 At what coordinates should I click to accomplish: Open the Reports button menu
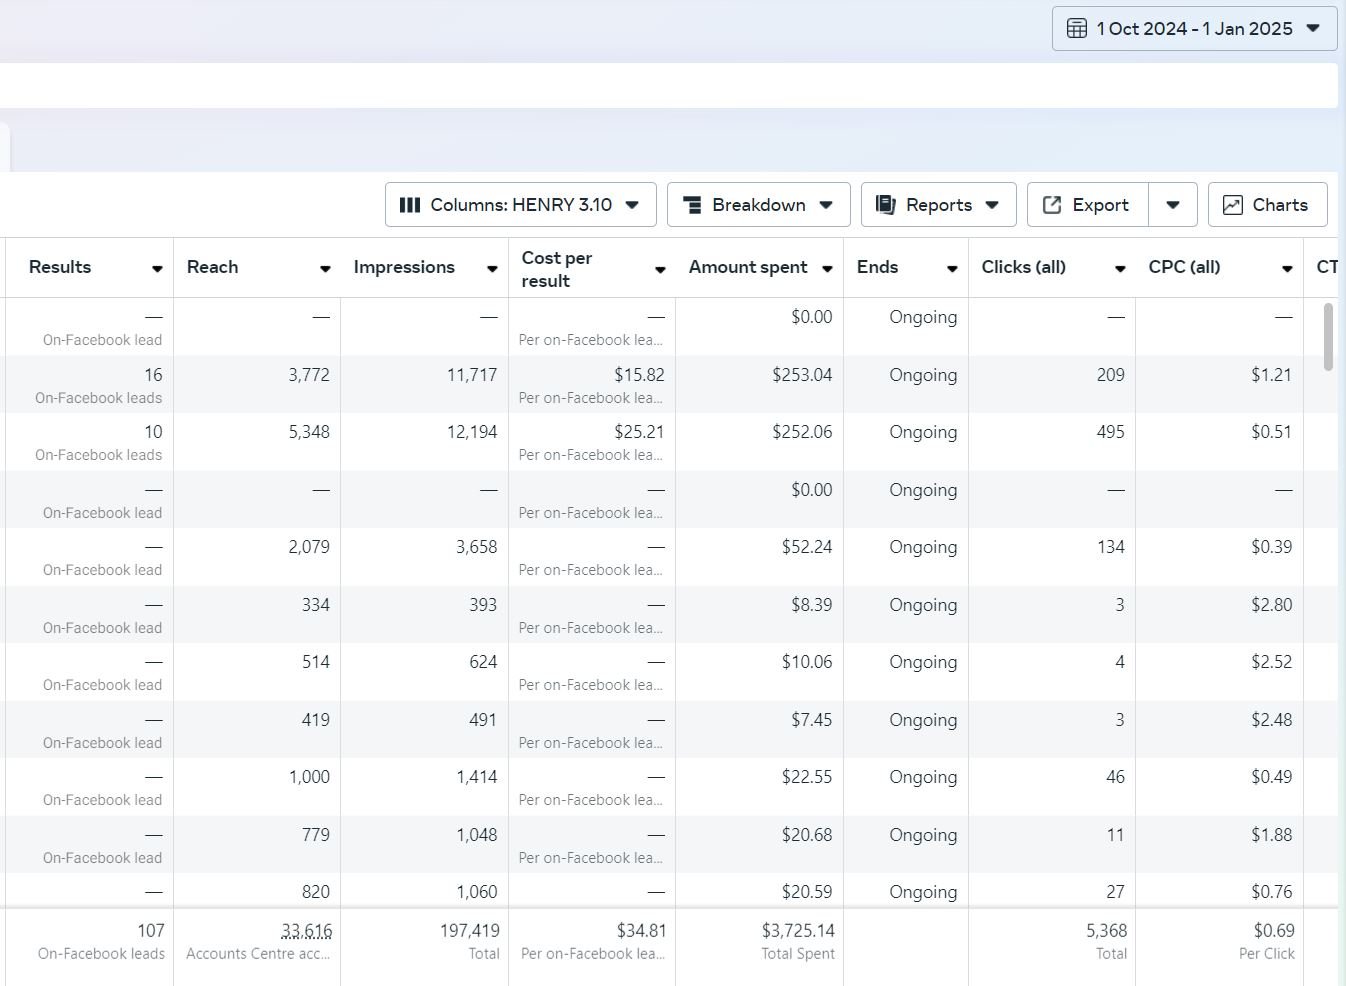[938, 205]
